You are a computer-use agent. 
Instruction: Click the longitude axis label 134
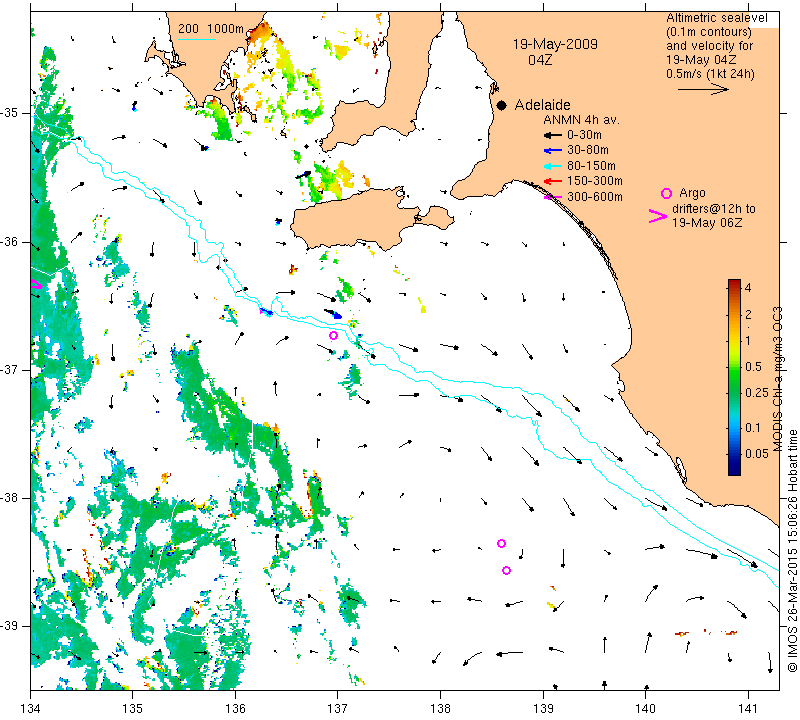click(x=31, y=709)
